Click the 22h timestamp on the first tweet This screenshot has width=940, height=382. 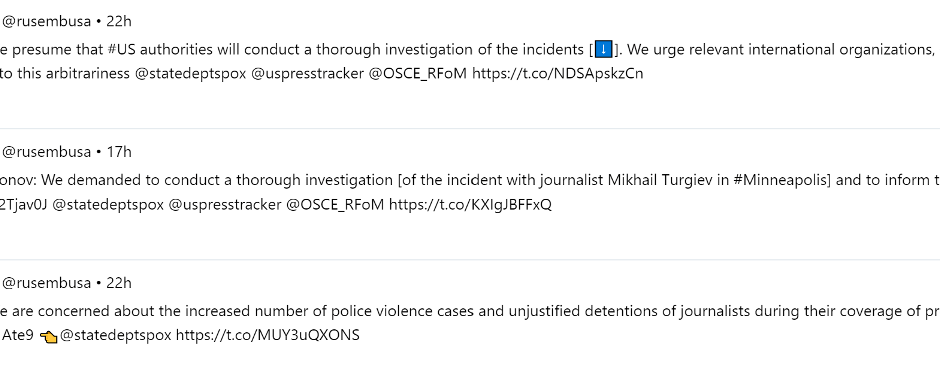click(x=119, y=22)
